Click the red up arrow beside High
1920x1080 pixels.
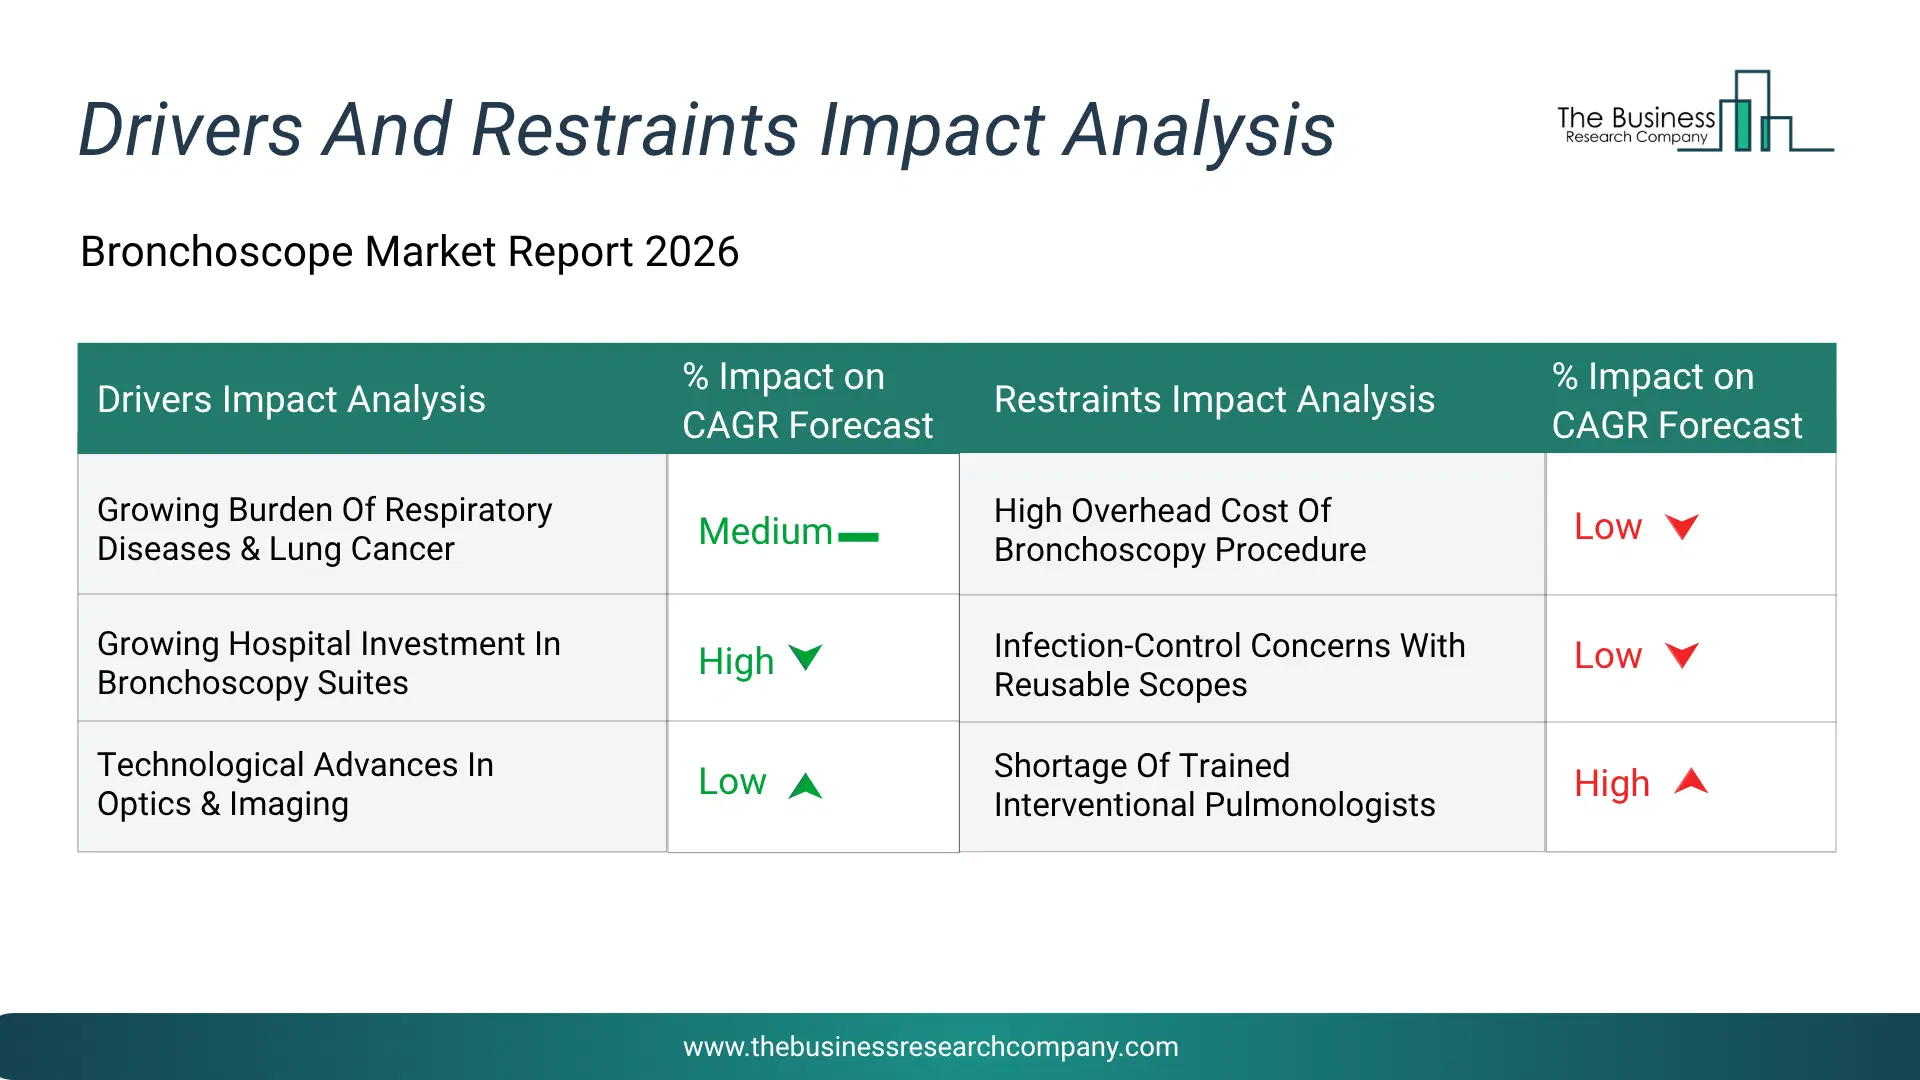point(1691,781)
